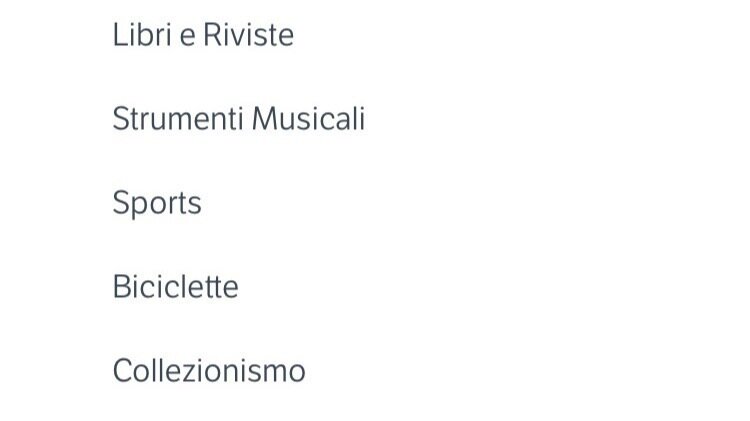Choose the Sports category
750x421 pixels.
coord(157,203)
